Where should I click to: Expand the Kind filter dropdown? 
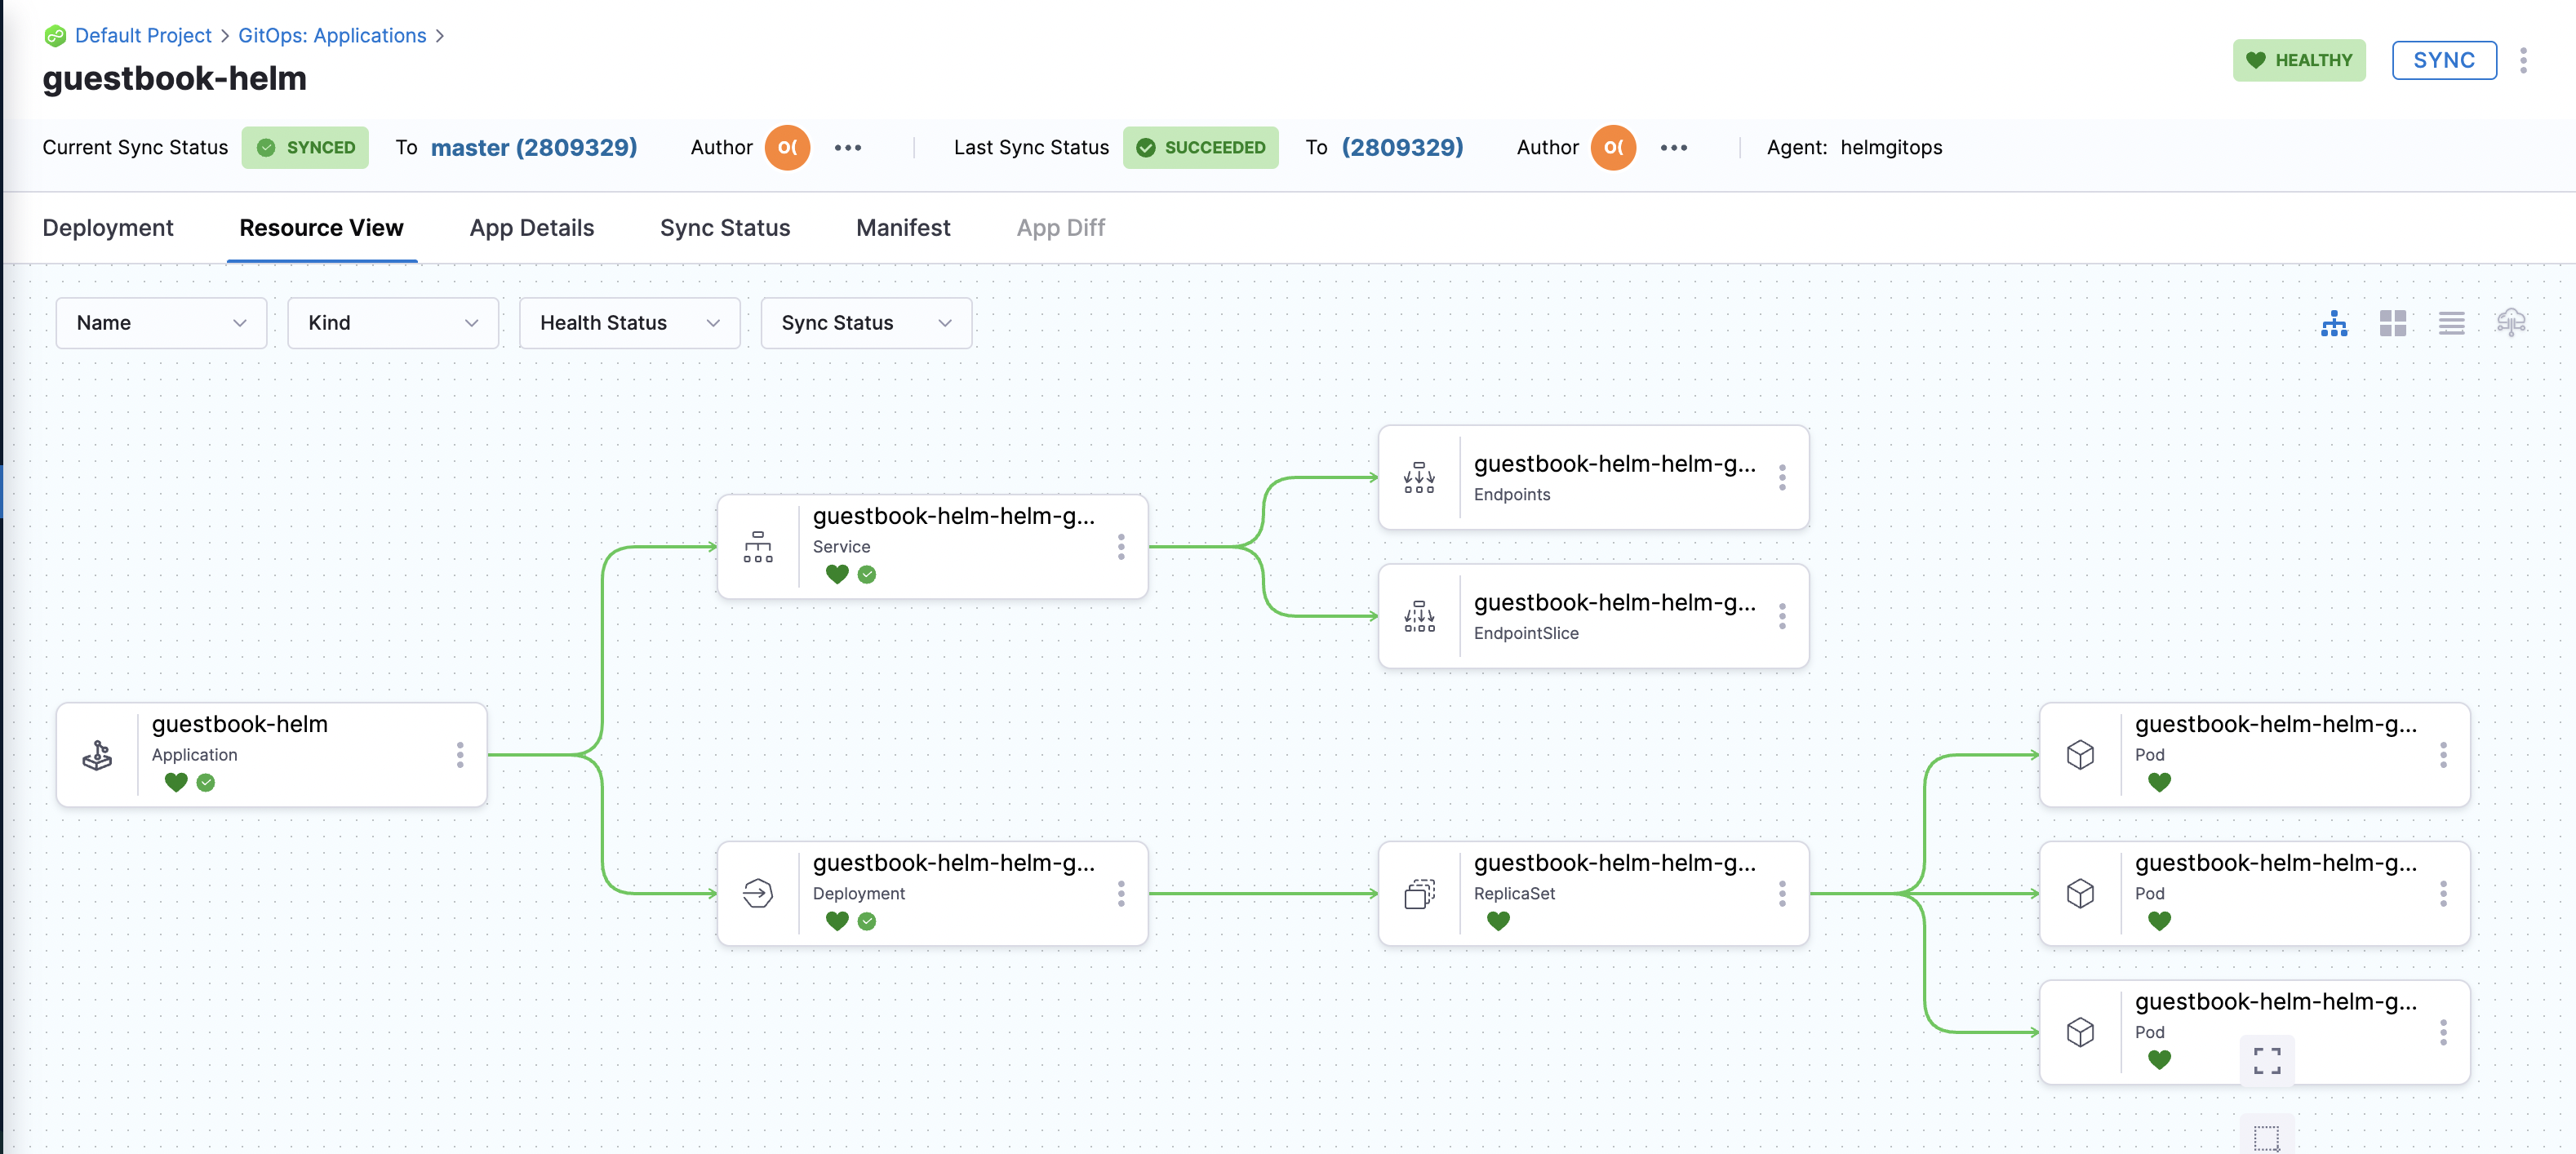click(x=392, y=323)
